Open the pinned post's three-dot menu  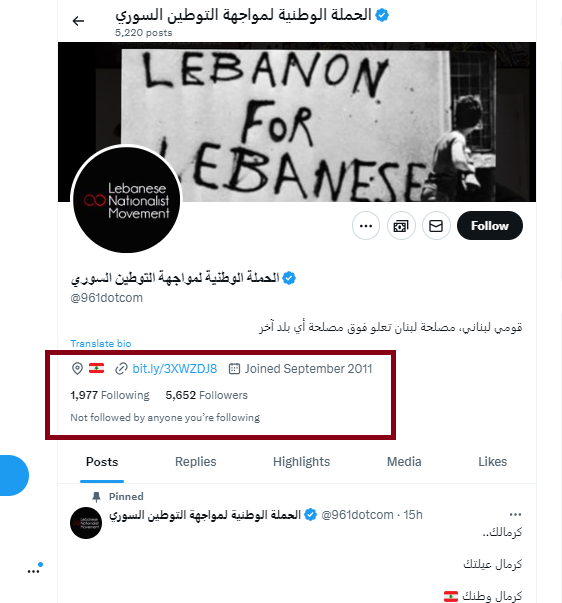515,515
